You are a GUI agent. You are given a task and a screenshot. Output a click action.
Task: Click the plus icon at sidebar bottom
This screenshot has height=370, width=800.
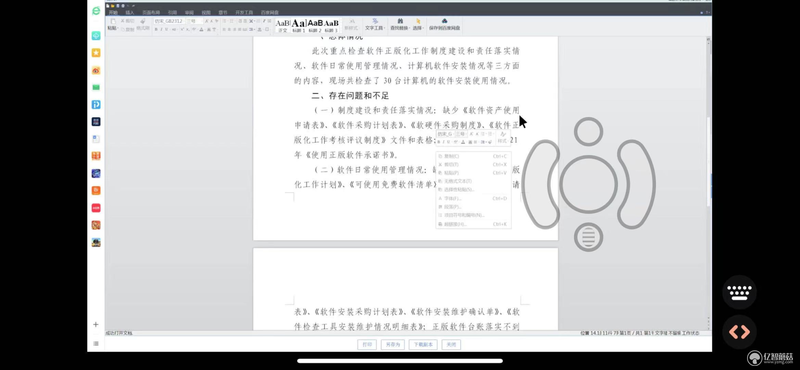tap(95, 325)
